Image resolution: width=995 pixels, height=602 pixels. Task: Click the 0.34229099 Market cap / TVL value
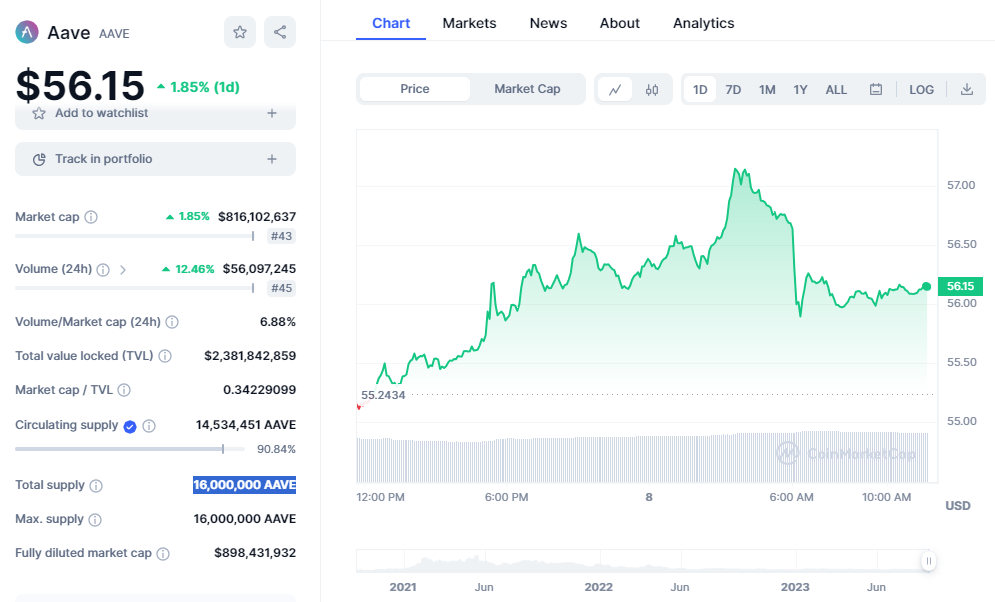(260, 389)
